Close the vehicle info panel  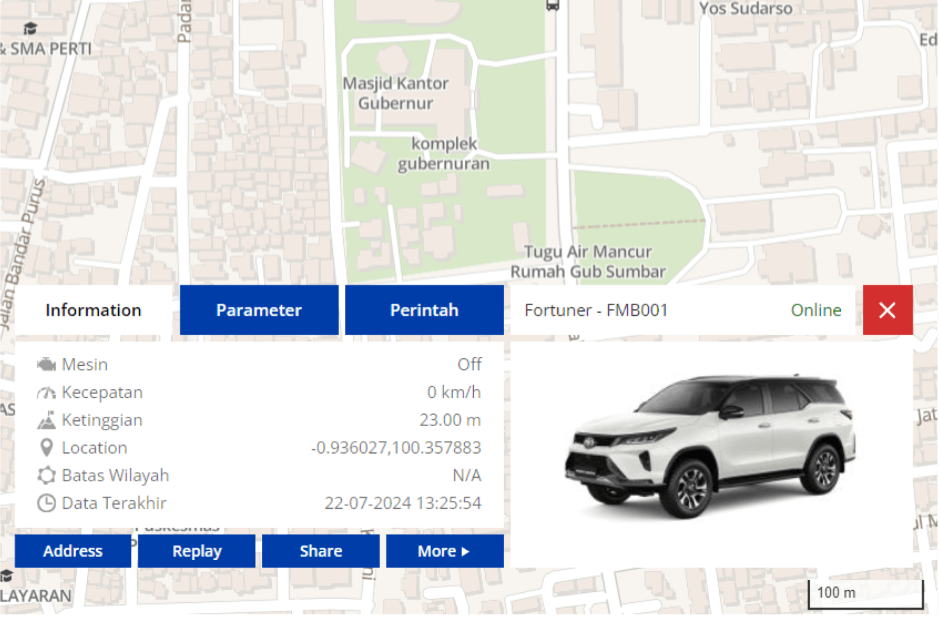point(887,310)
